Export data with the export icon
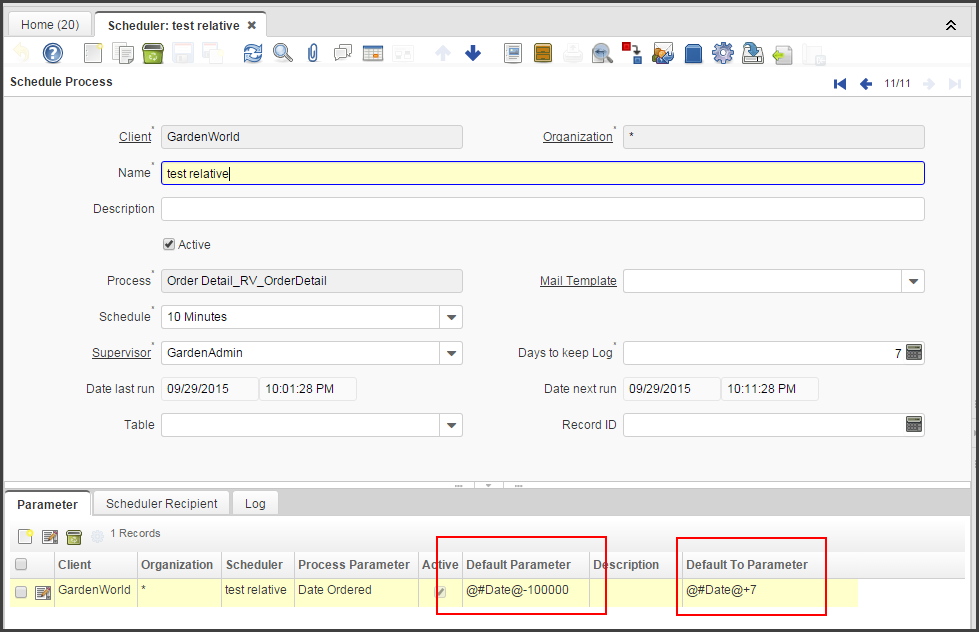 [752, 52]
